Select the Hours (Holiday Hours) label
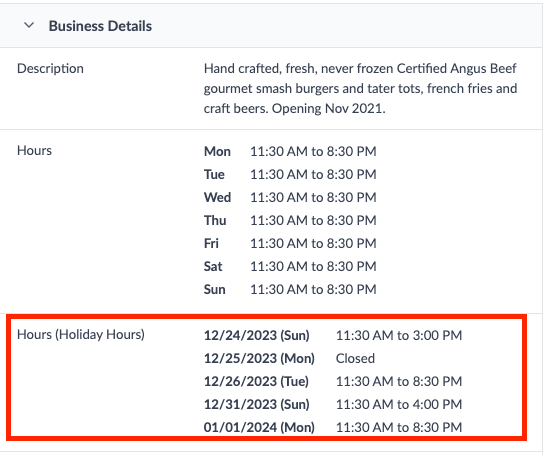 [x=81, y=334]
